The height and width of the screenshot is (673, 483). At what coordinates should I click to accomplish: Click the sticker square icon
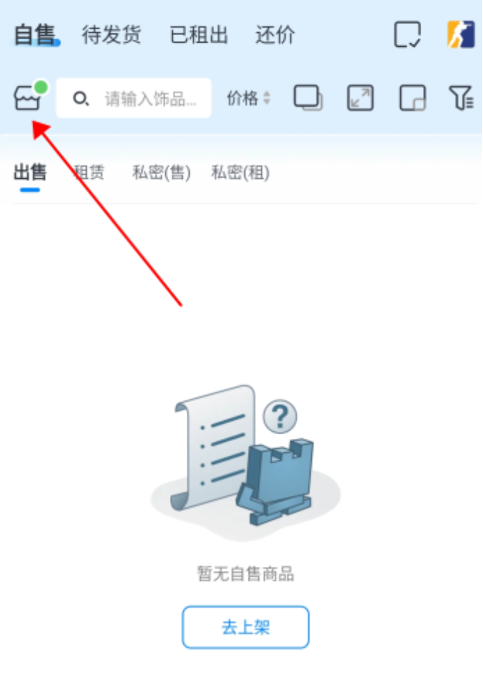[413, 98]
